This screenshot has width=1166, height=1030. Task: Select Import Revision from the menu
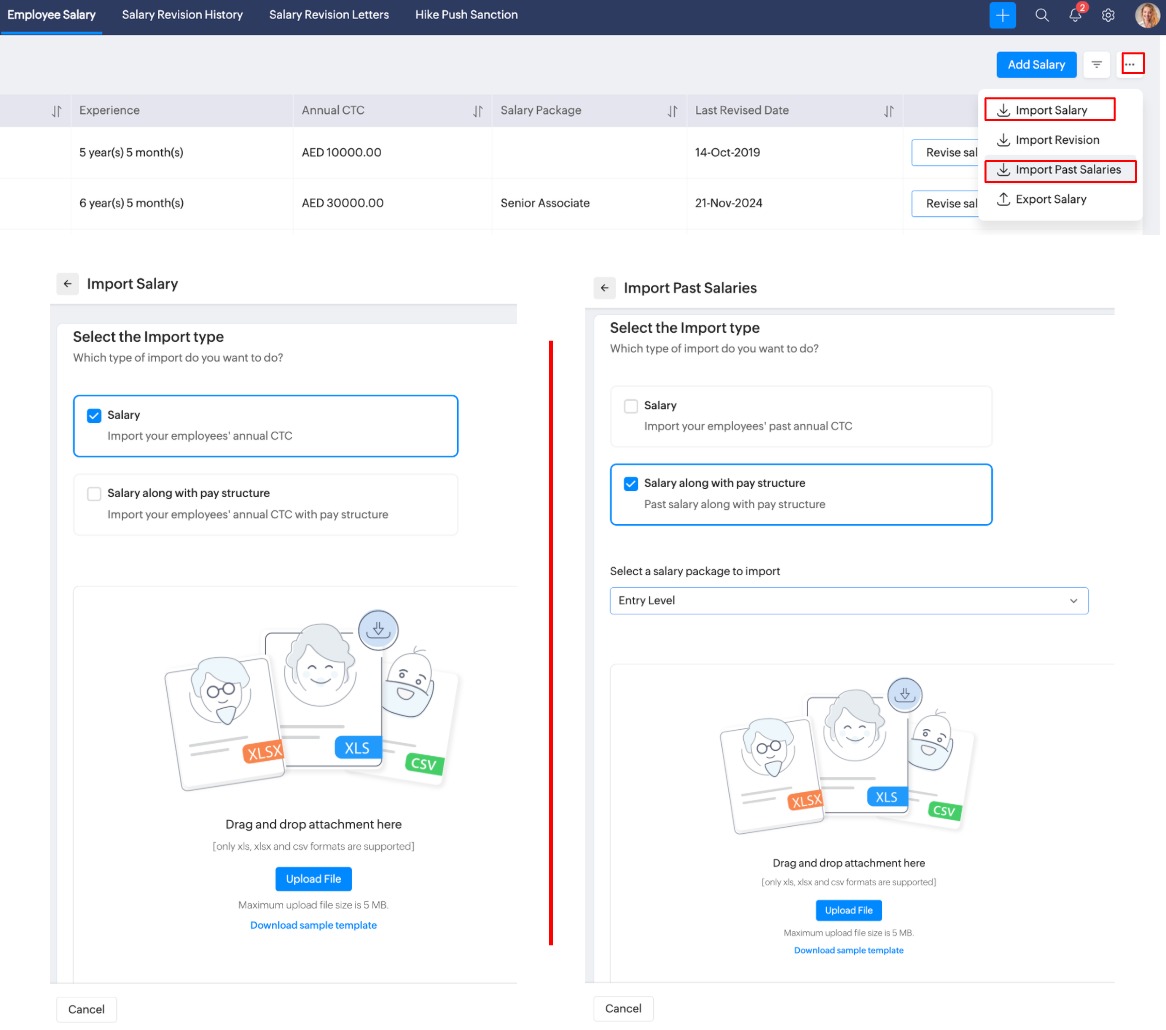click(x=1057, y=140)
